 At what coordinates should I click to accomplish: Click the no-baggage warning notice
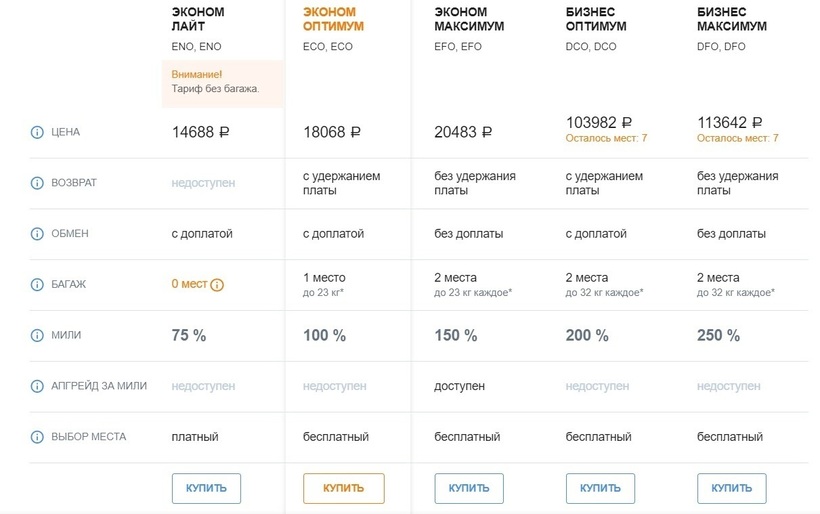coord(223,82)
